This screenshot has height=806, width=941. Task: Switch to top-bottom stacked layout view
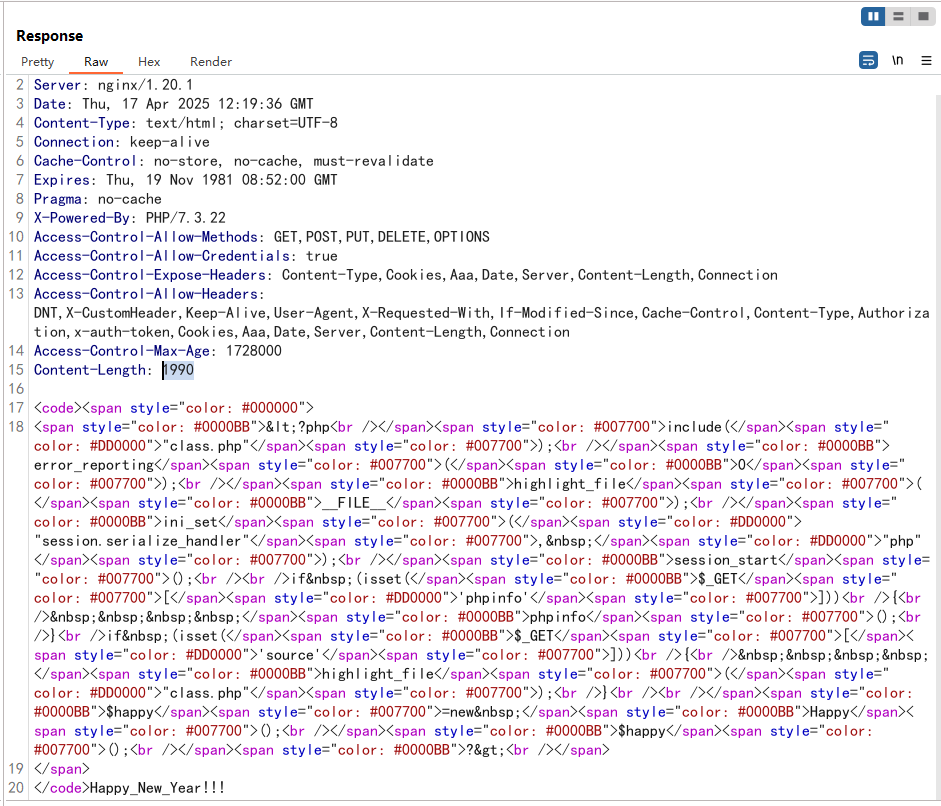[x=898, y=16]
